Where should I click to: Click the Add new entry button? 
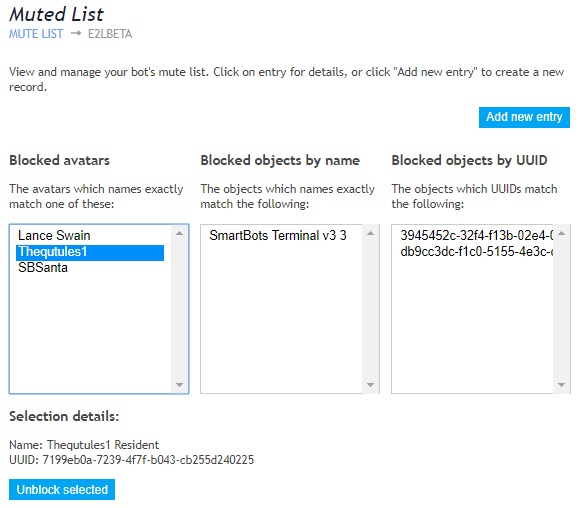524,117
